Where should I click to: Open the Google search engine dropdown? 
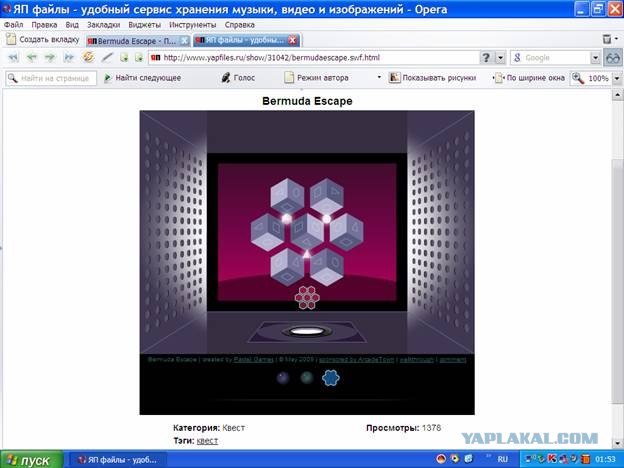point(595,58)
